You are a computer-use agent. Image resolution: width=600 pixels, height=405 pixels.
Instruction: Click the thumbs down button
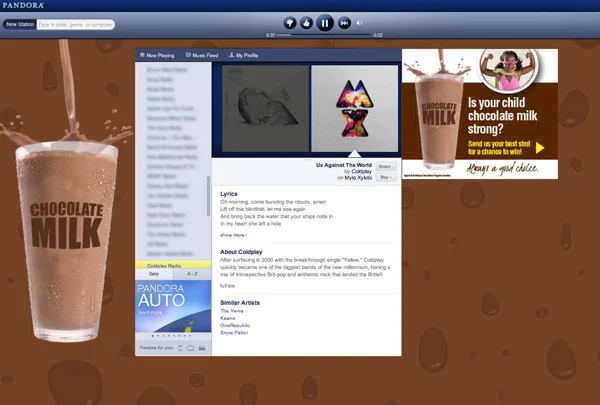pyautogui.click(x=290, y=23)
